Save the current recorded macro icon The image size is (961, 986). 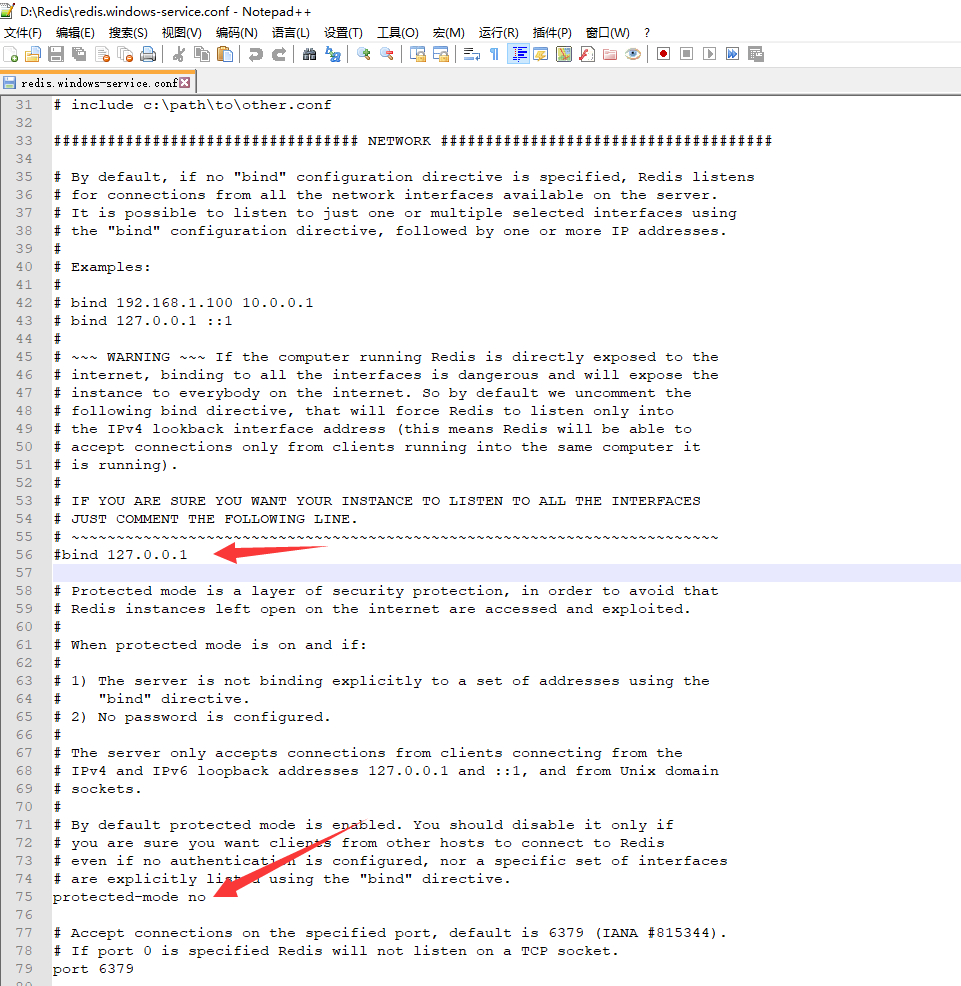(x=756, y=55)
